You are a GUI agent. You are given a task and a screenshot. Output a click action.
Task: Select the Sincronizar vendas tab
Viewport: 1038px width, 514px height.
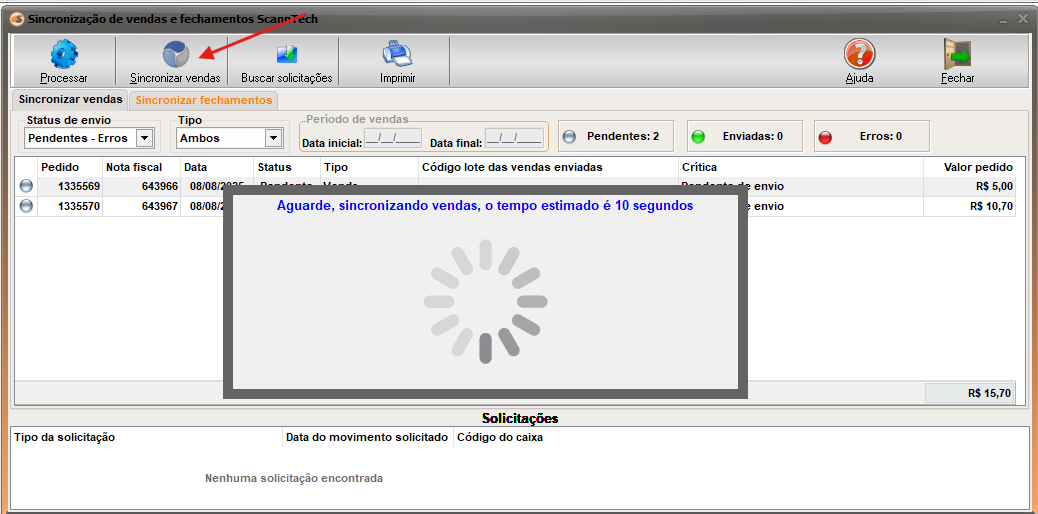(x=70, y=99)
